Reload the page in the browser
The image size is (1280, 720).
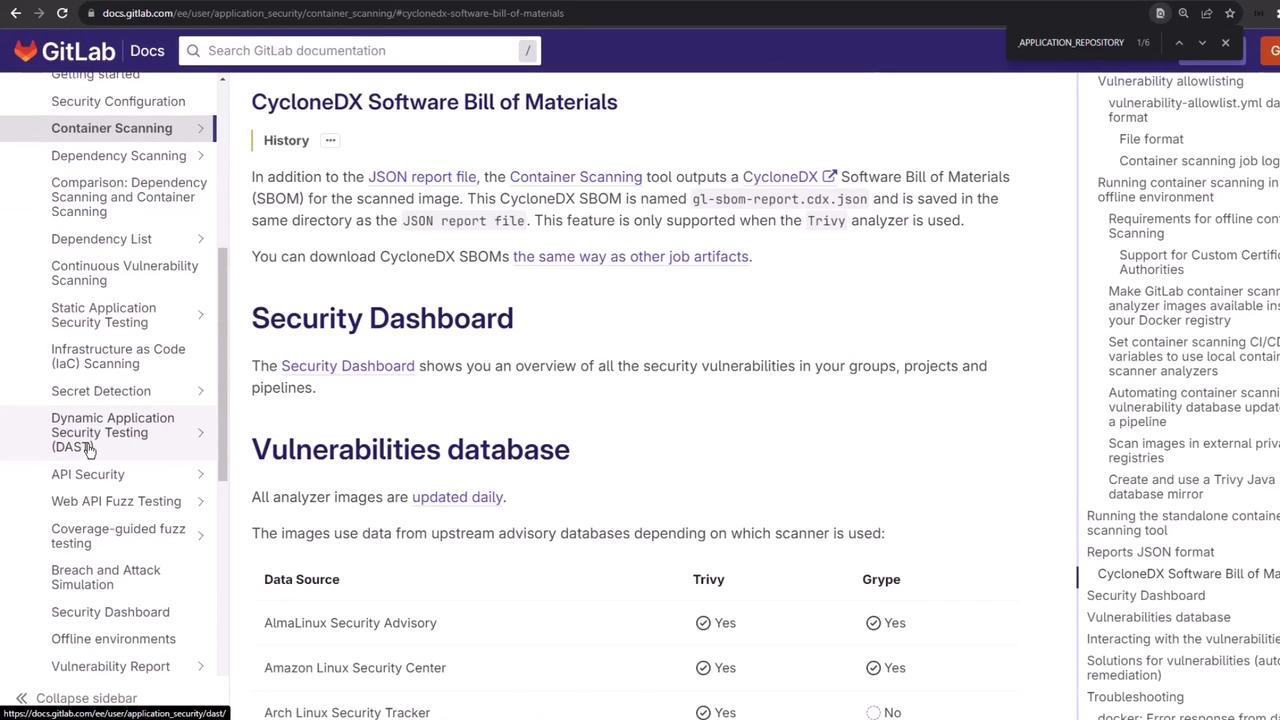pos(62,13)
